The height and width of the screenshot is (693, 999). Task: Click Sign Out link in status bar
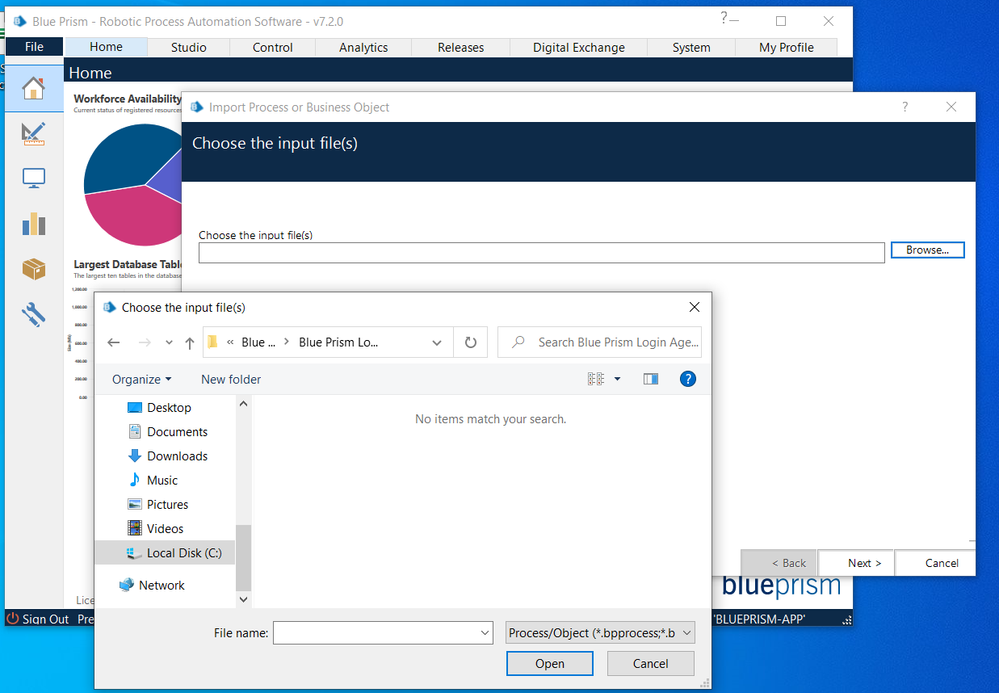[x=45, y=618]
